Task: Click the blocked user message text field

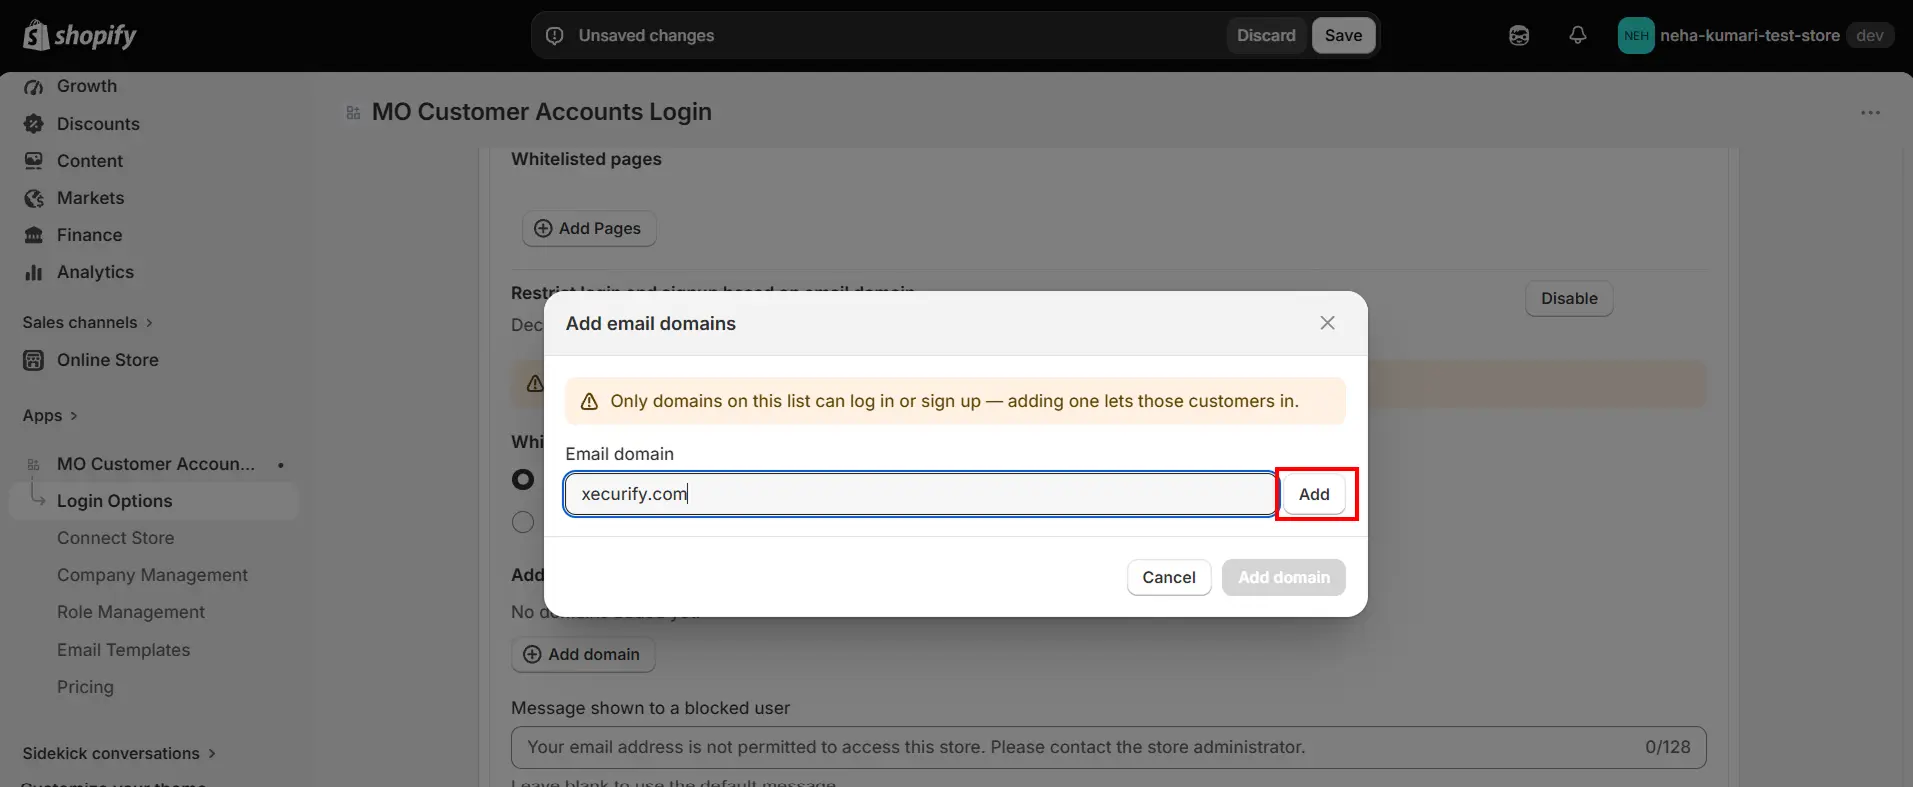Action: pyautogui.click(x=1108, y=747)
